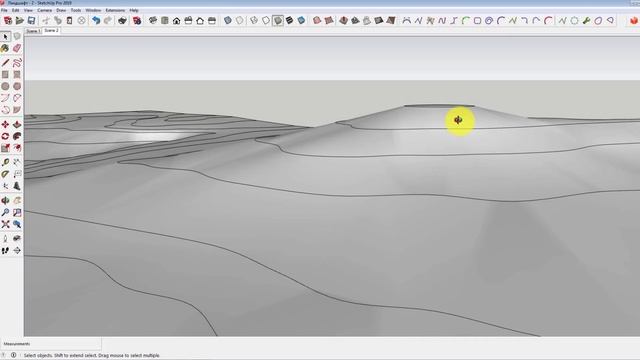Image resolution: width=640 pixels, height=360 pixels.
Task: Select From Contours sandbox tool
Action: click(x=317, y=20)
